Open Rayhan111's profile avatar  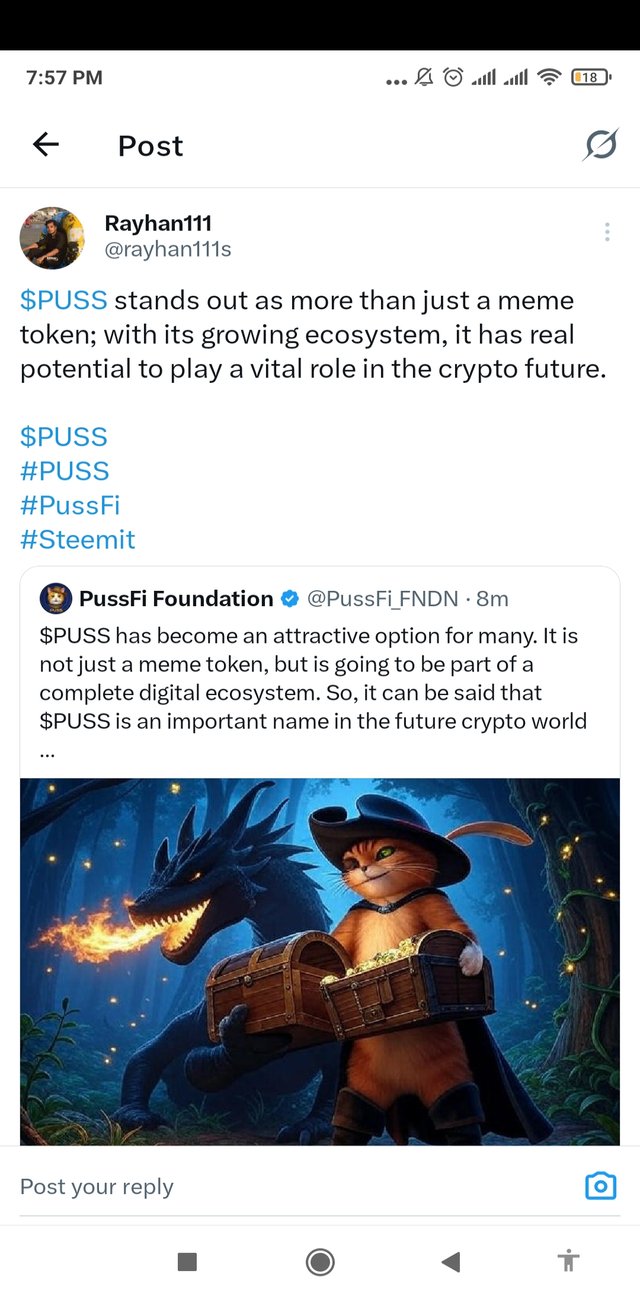(x=52, y=238)
